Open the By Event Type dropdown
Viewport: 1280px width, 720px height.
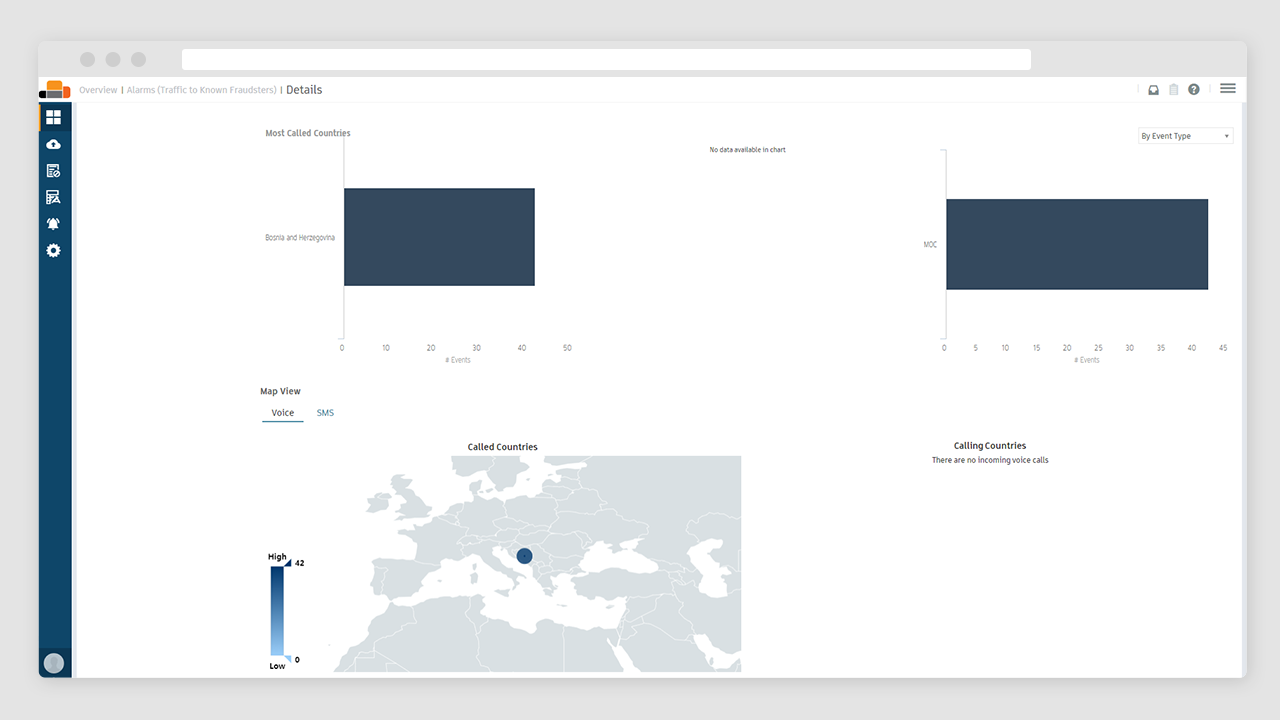(x=1186, y=136)
